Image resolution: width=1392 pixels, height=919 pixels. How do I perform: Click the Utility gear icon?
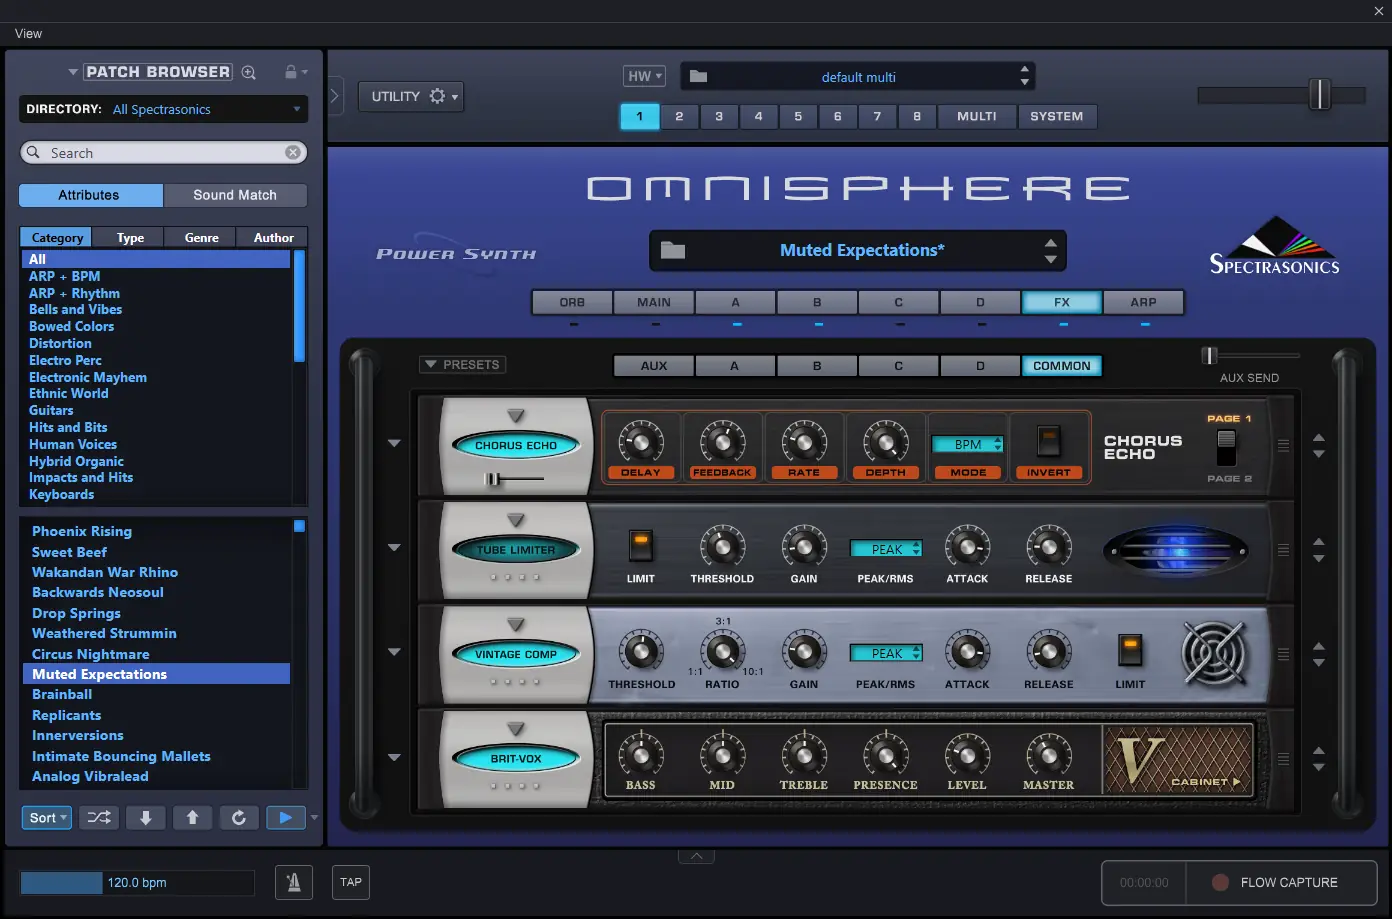tap(437, 96)
